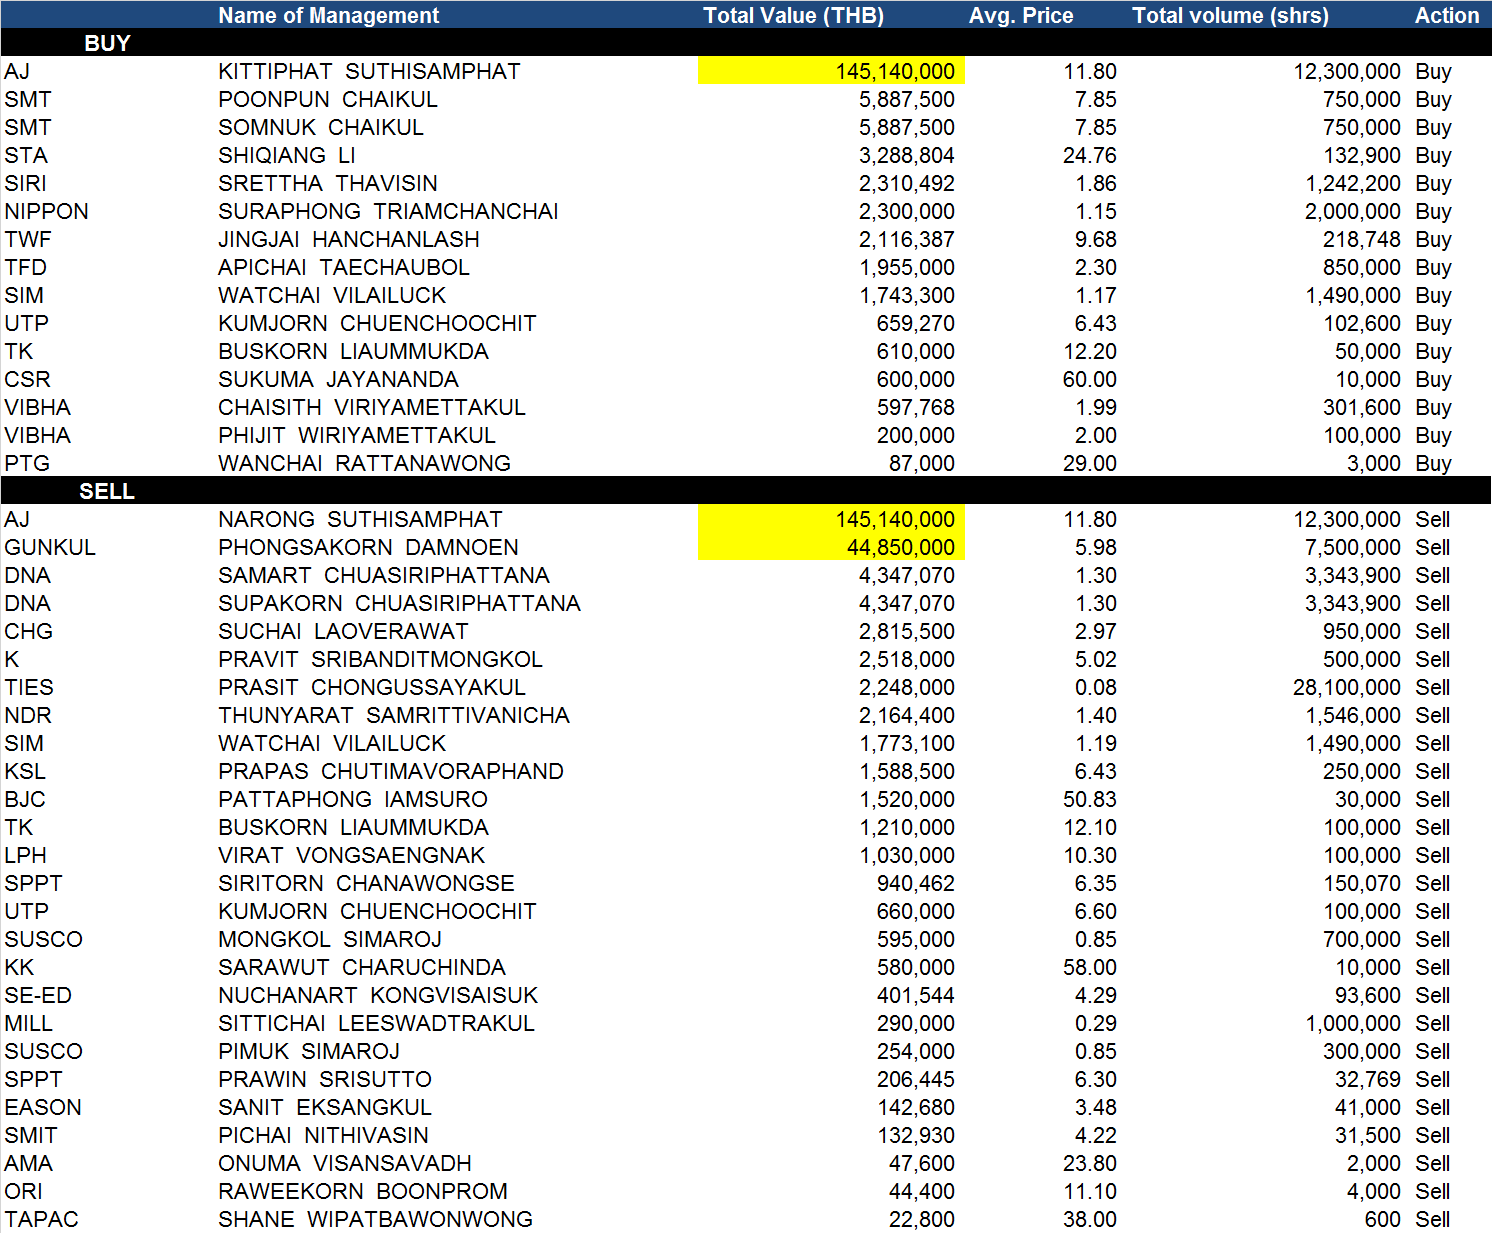
Task: Select the name WANCHAI RATTANAWONG
Action: pos(364,463)
